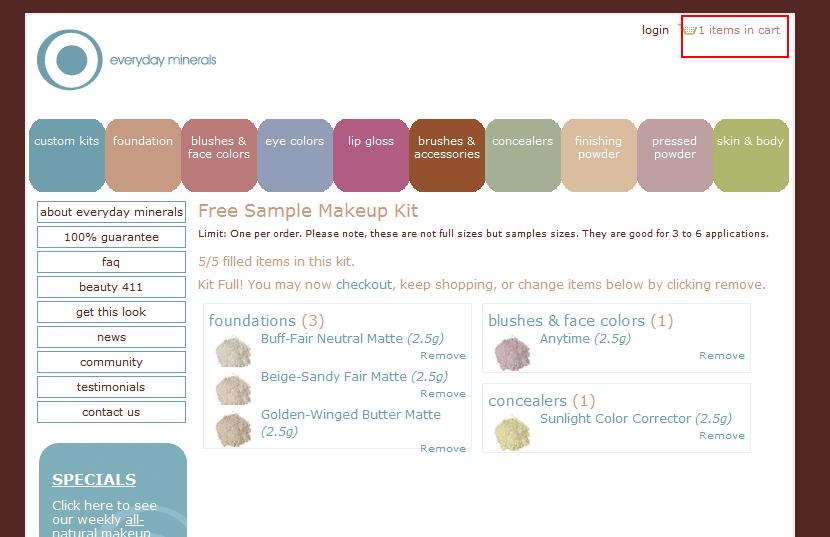Go to the pressed powder tab
The image size is (830, 537).
pyautogui.click(x=674, y=155)
